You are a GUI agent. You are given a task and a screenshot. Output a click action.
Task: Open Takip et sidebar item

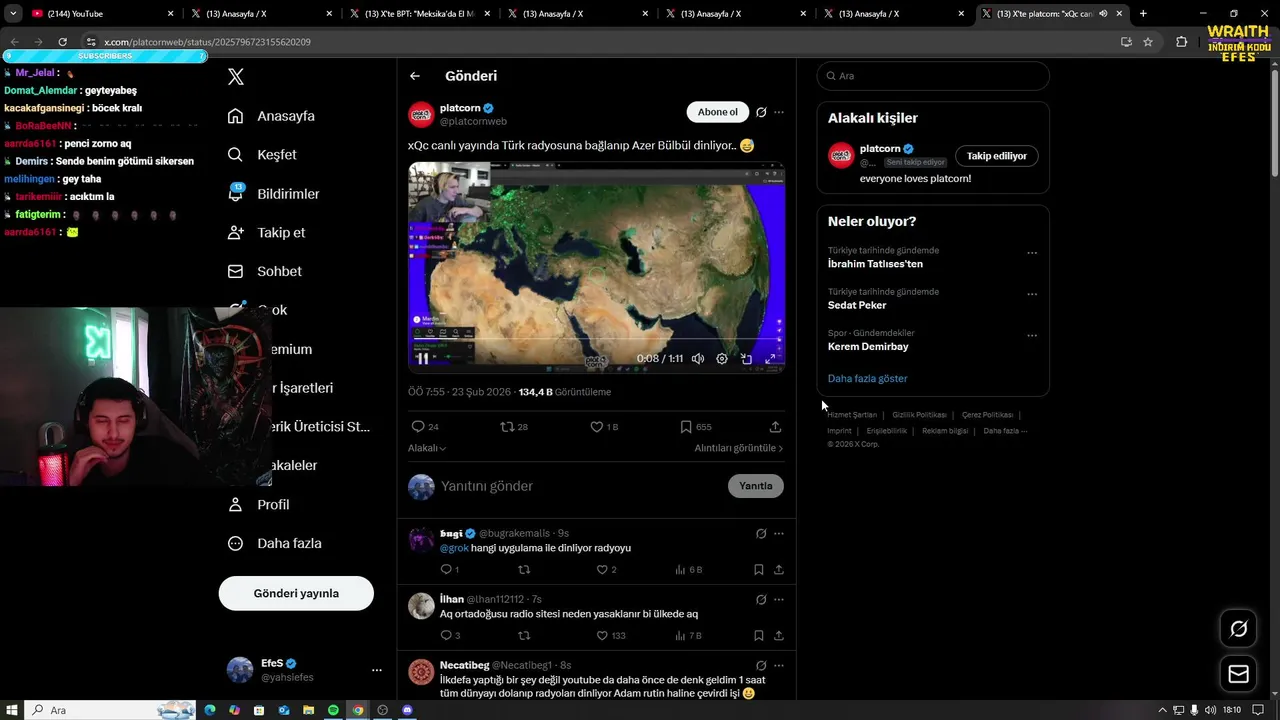(266, 232)
